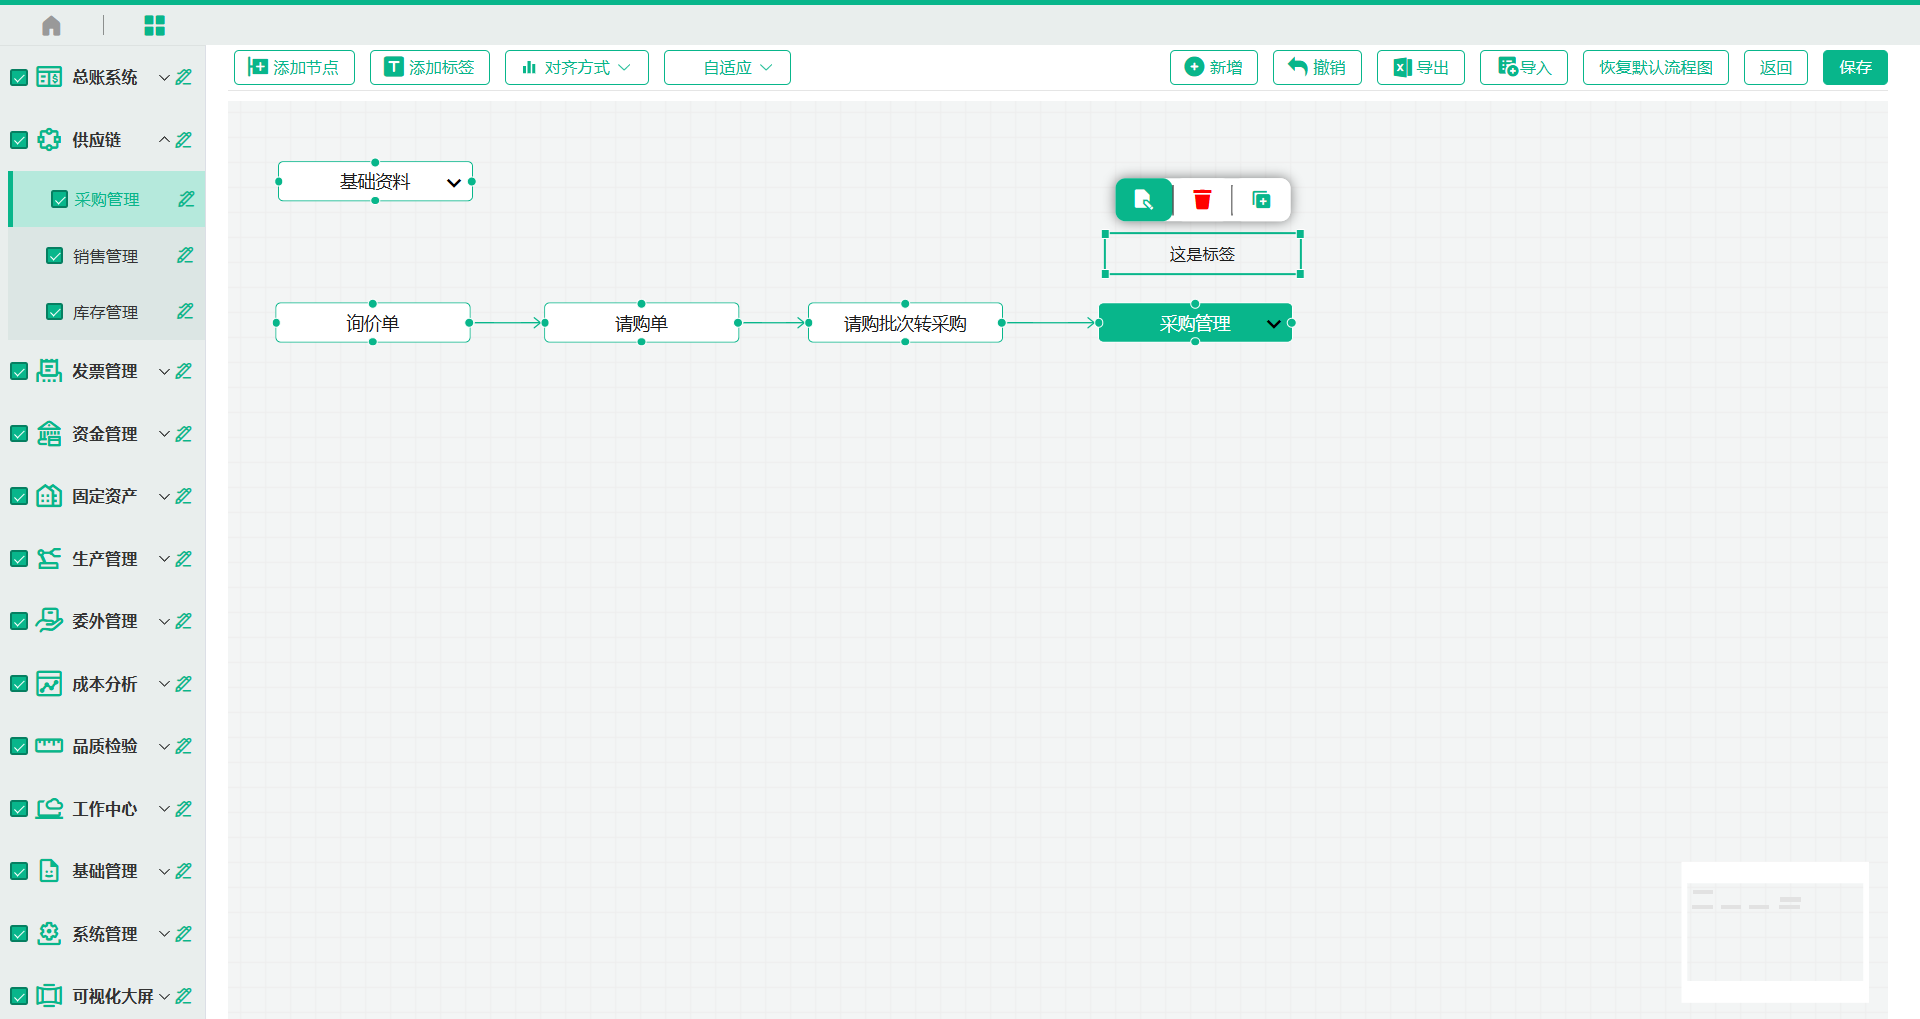Select the 询价单 flow node
The image size is (1920, 1019).
click(373, 323)
